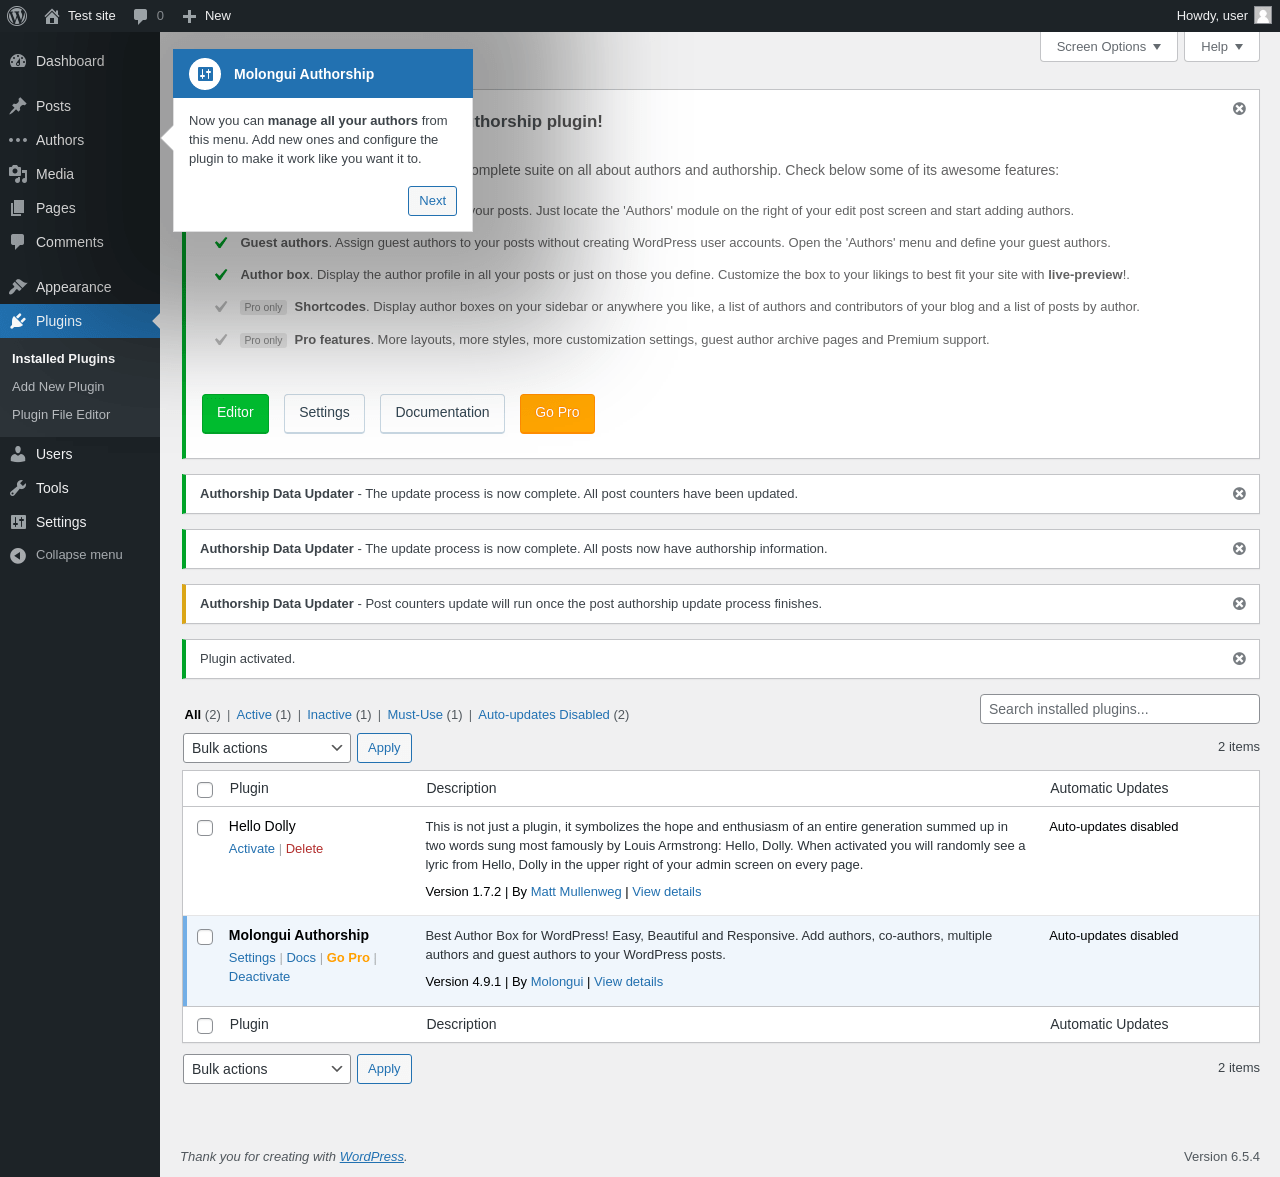View details for Molongui Authorship

pyautogui.click(x=628, y=982)
